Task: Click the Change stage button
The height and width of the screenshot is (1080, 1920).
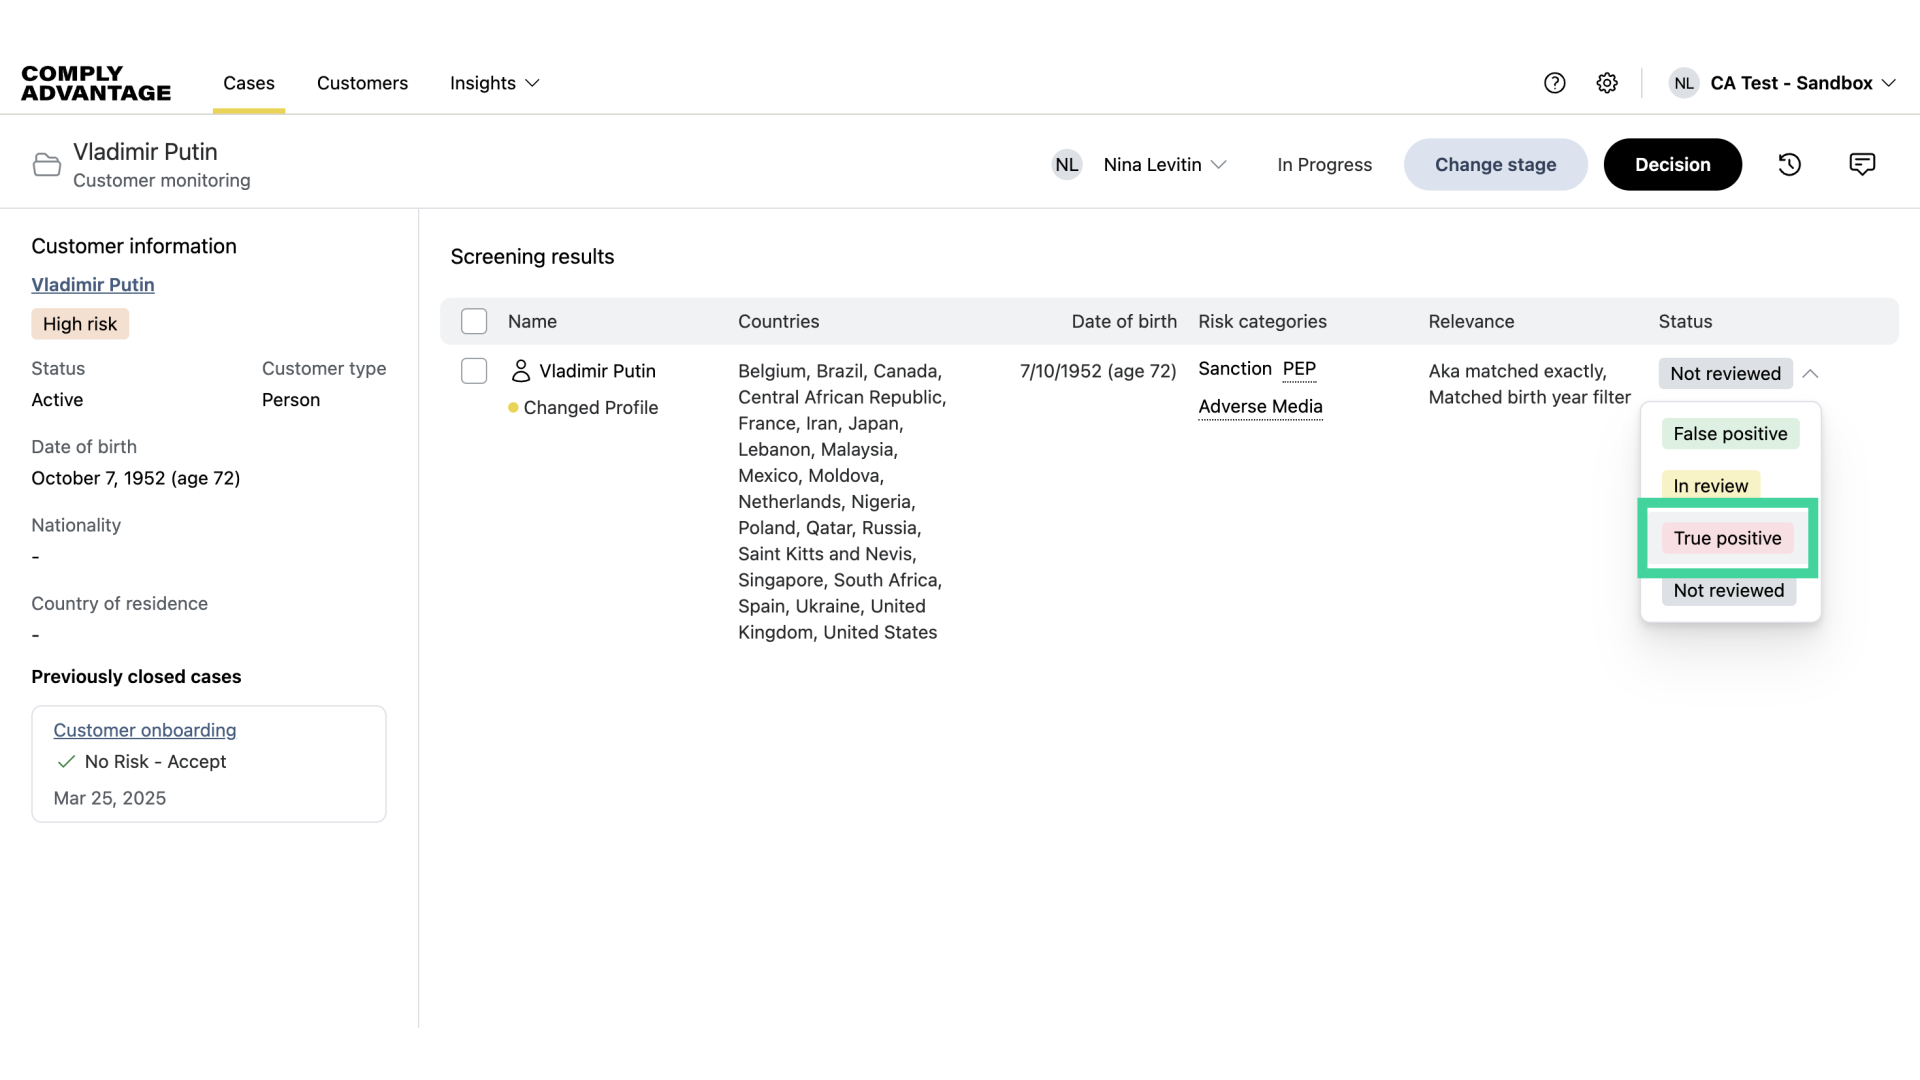Action: tap(1495, 165)
